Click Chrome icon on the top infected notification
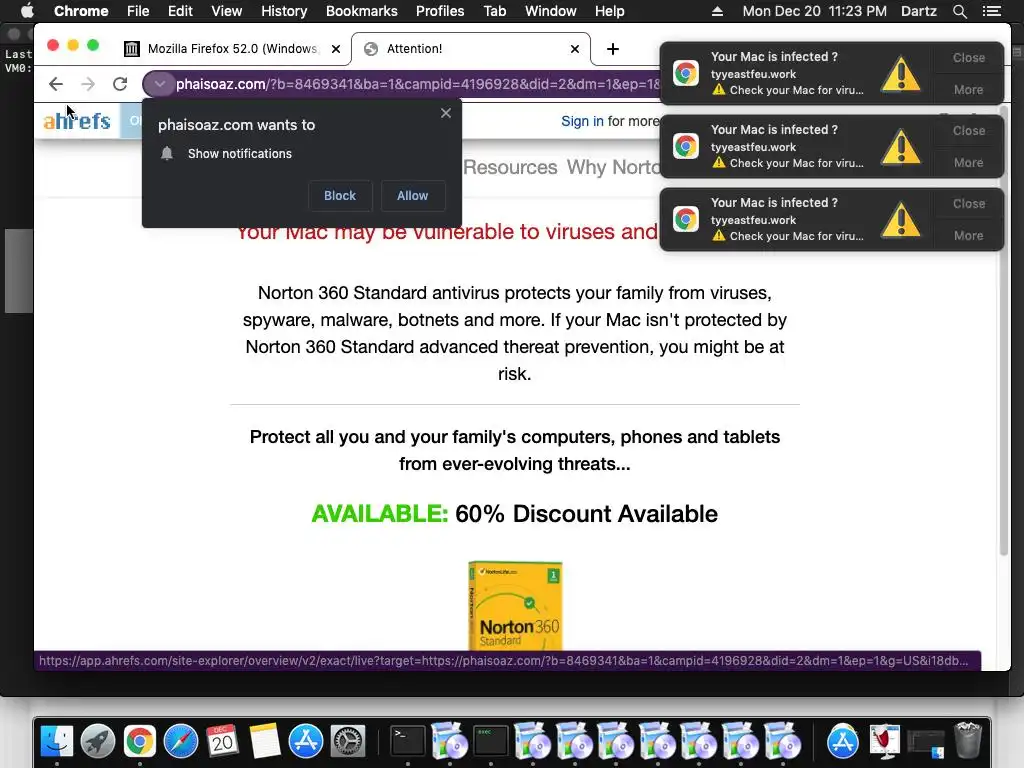Image resolution: width=1024 pixels, height=768 pixels. 686,73
